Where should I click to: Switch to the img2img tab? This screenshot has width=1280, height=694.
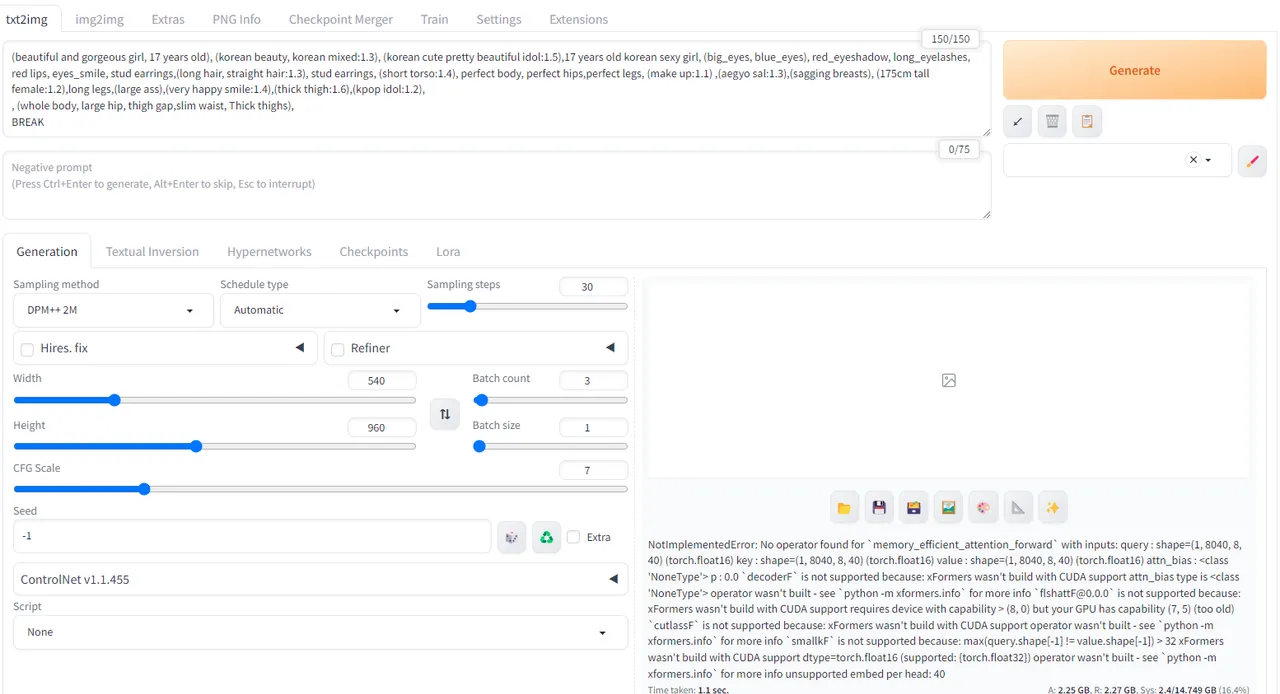[x=100, y=19]
